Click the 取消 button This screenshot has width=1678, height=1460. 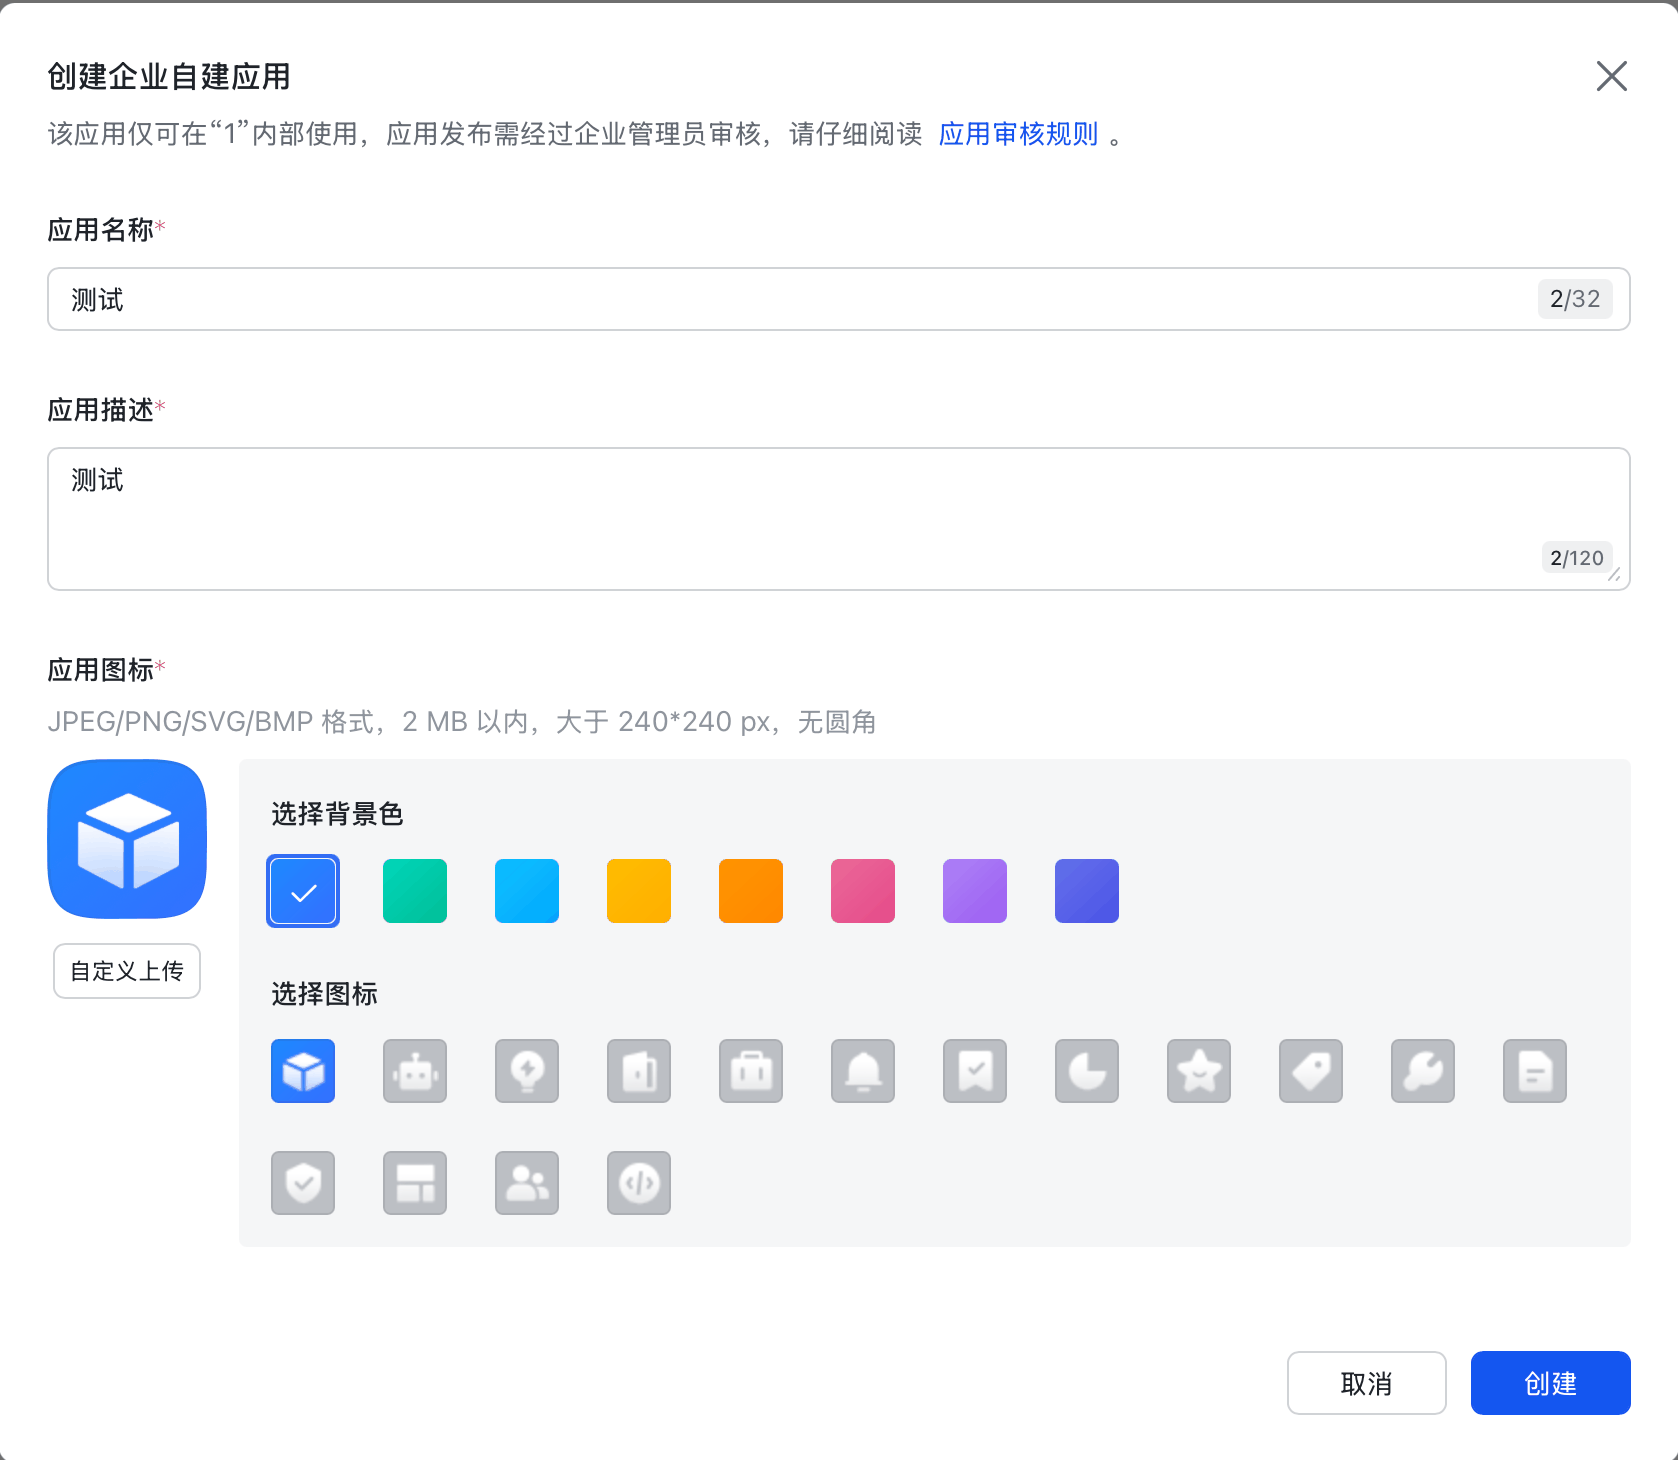pyautogui.click(x=1366, y=1383)
